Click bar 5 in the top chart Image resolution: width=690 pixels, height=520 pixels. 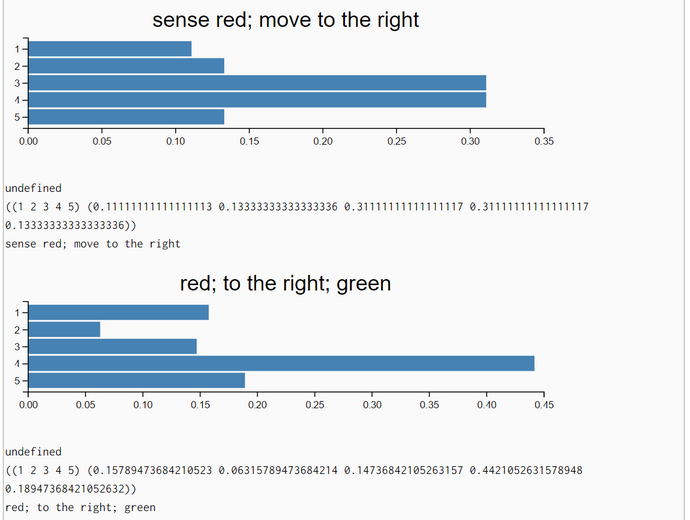[x=126, y=117]
